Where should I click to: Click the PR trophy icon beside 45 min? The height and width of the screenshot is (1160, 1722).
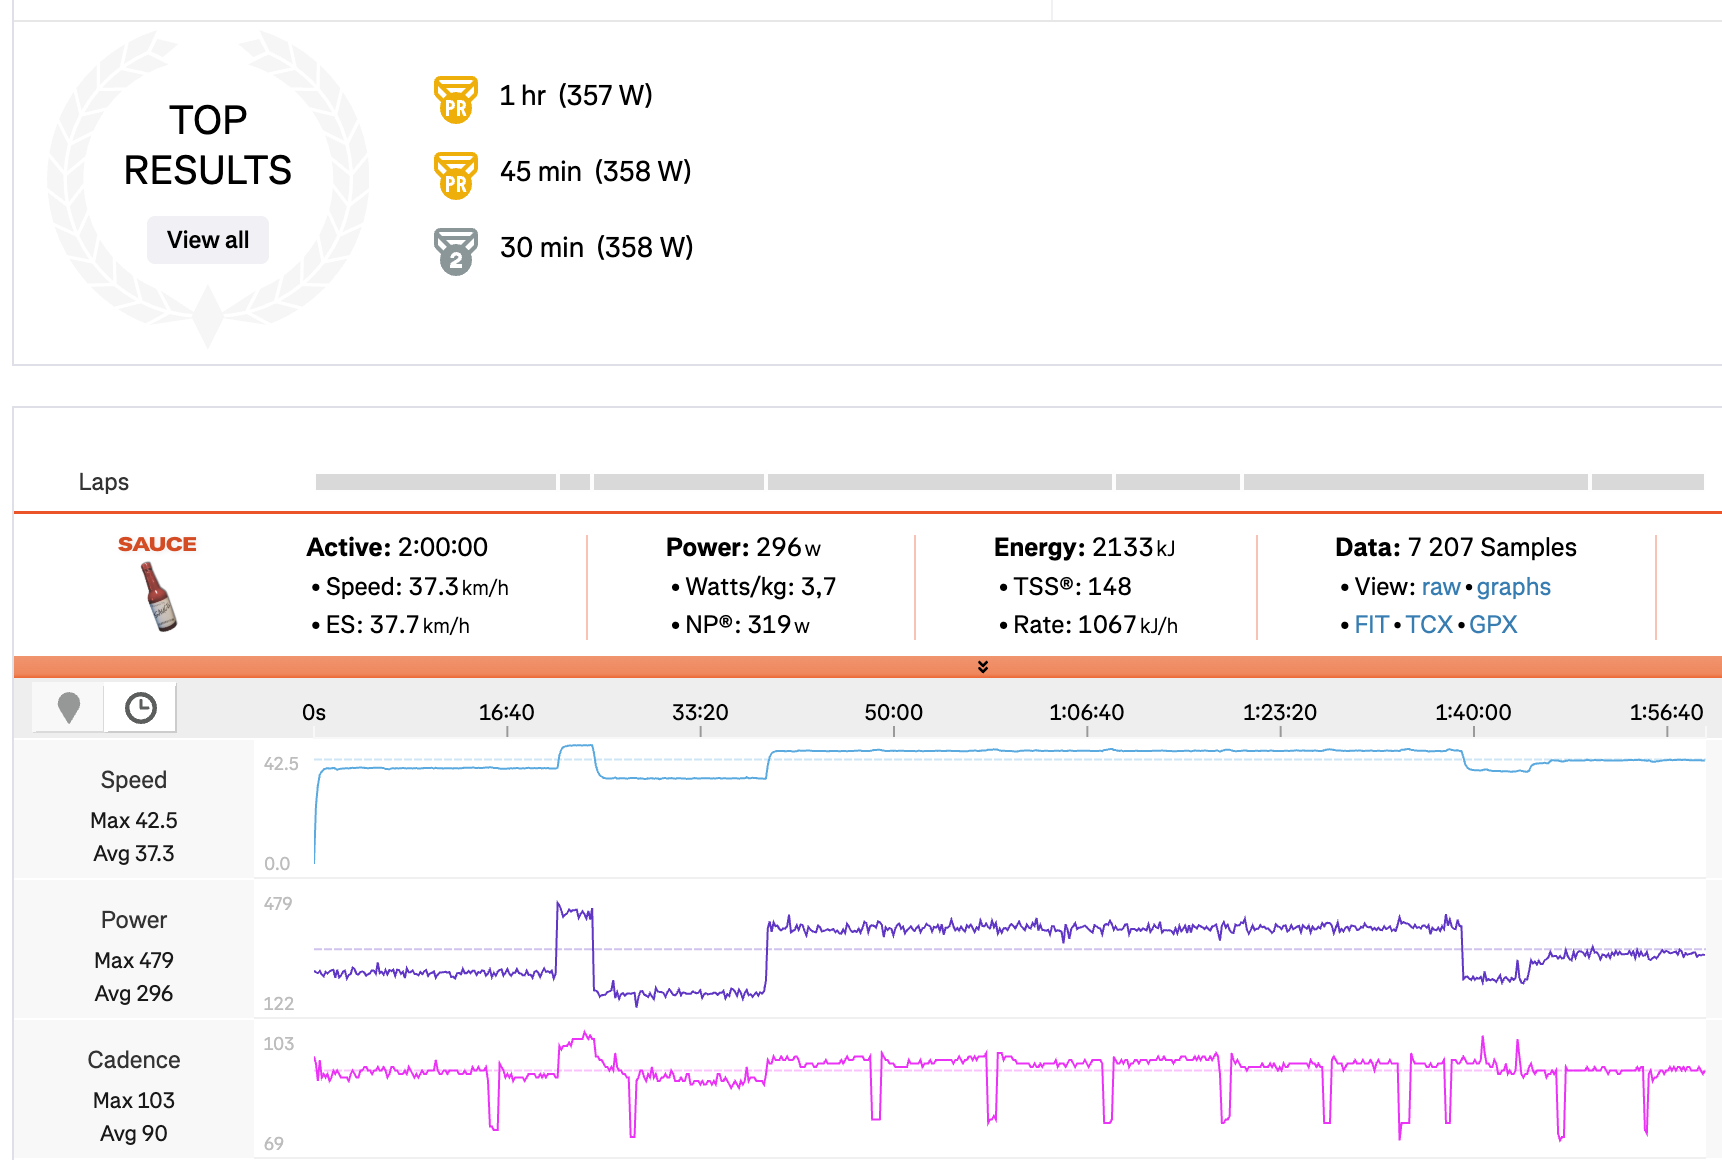click(455, 175)
